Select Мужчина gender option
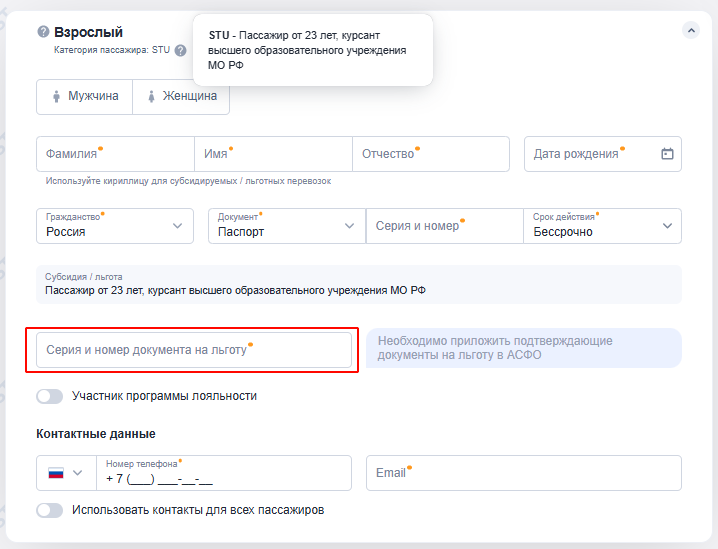This screenshot has height=549, width=718. pos(84,97)
